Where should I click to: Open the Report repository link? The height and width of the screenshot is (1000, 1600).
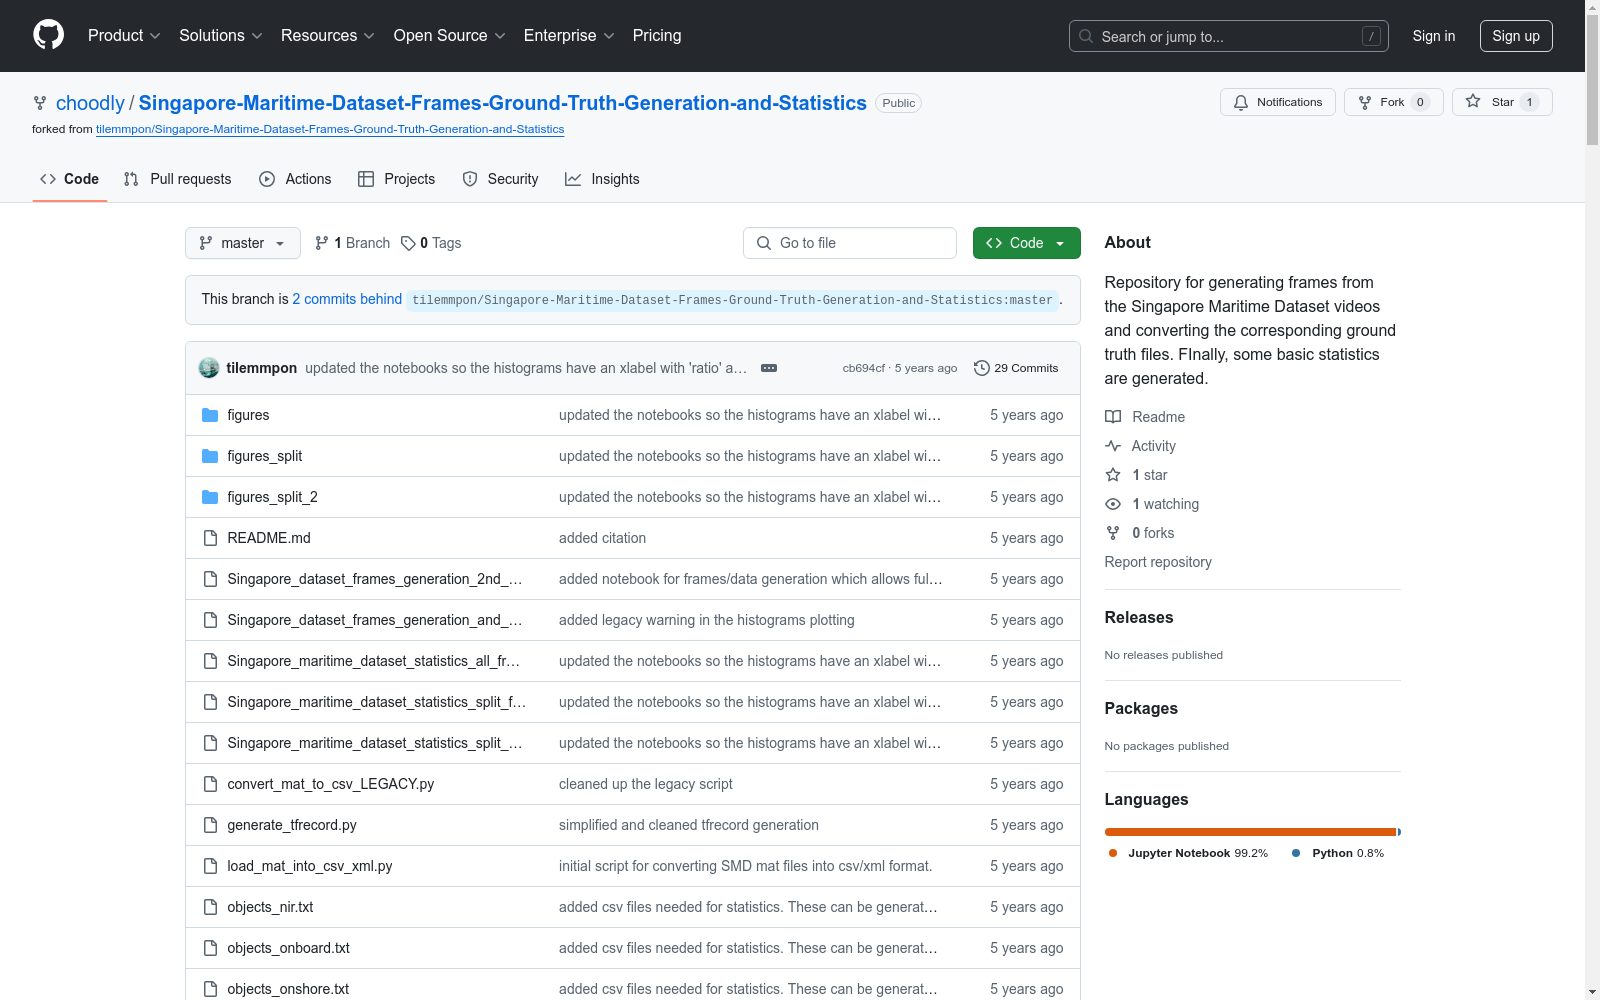tap(1158, 562)
